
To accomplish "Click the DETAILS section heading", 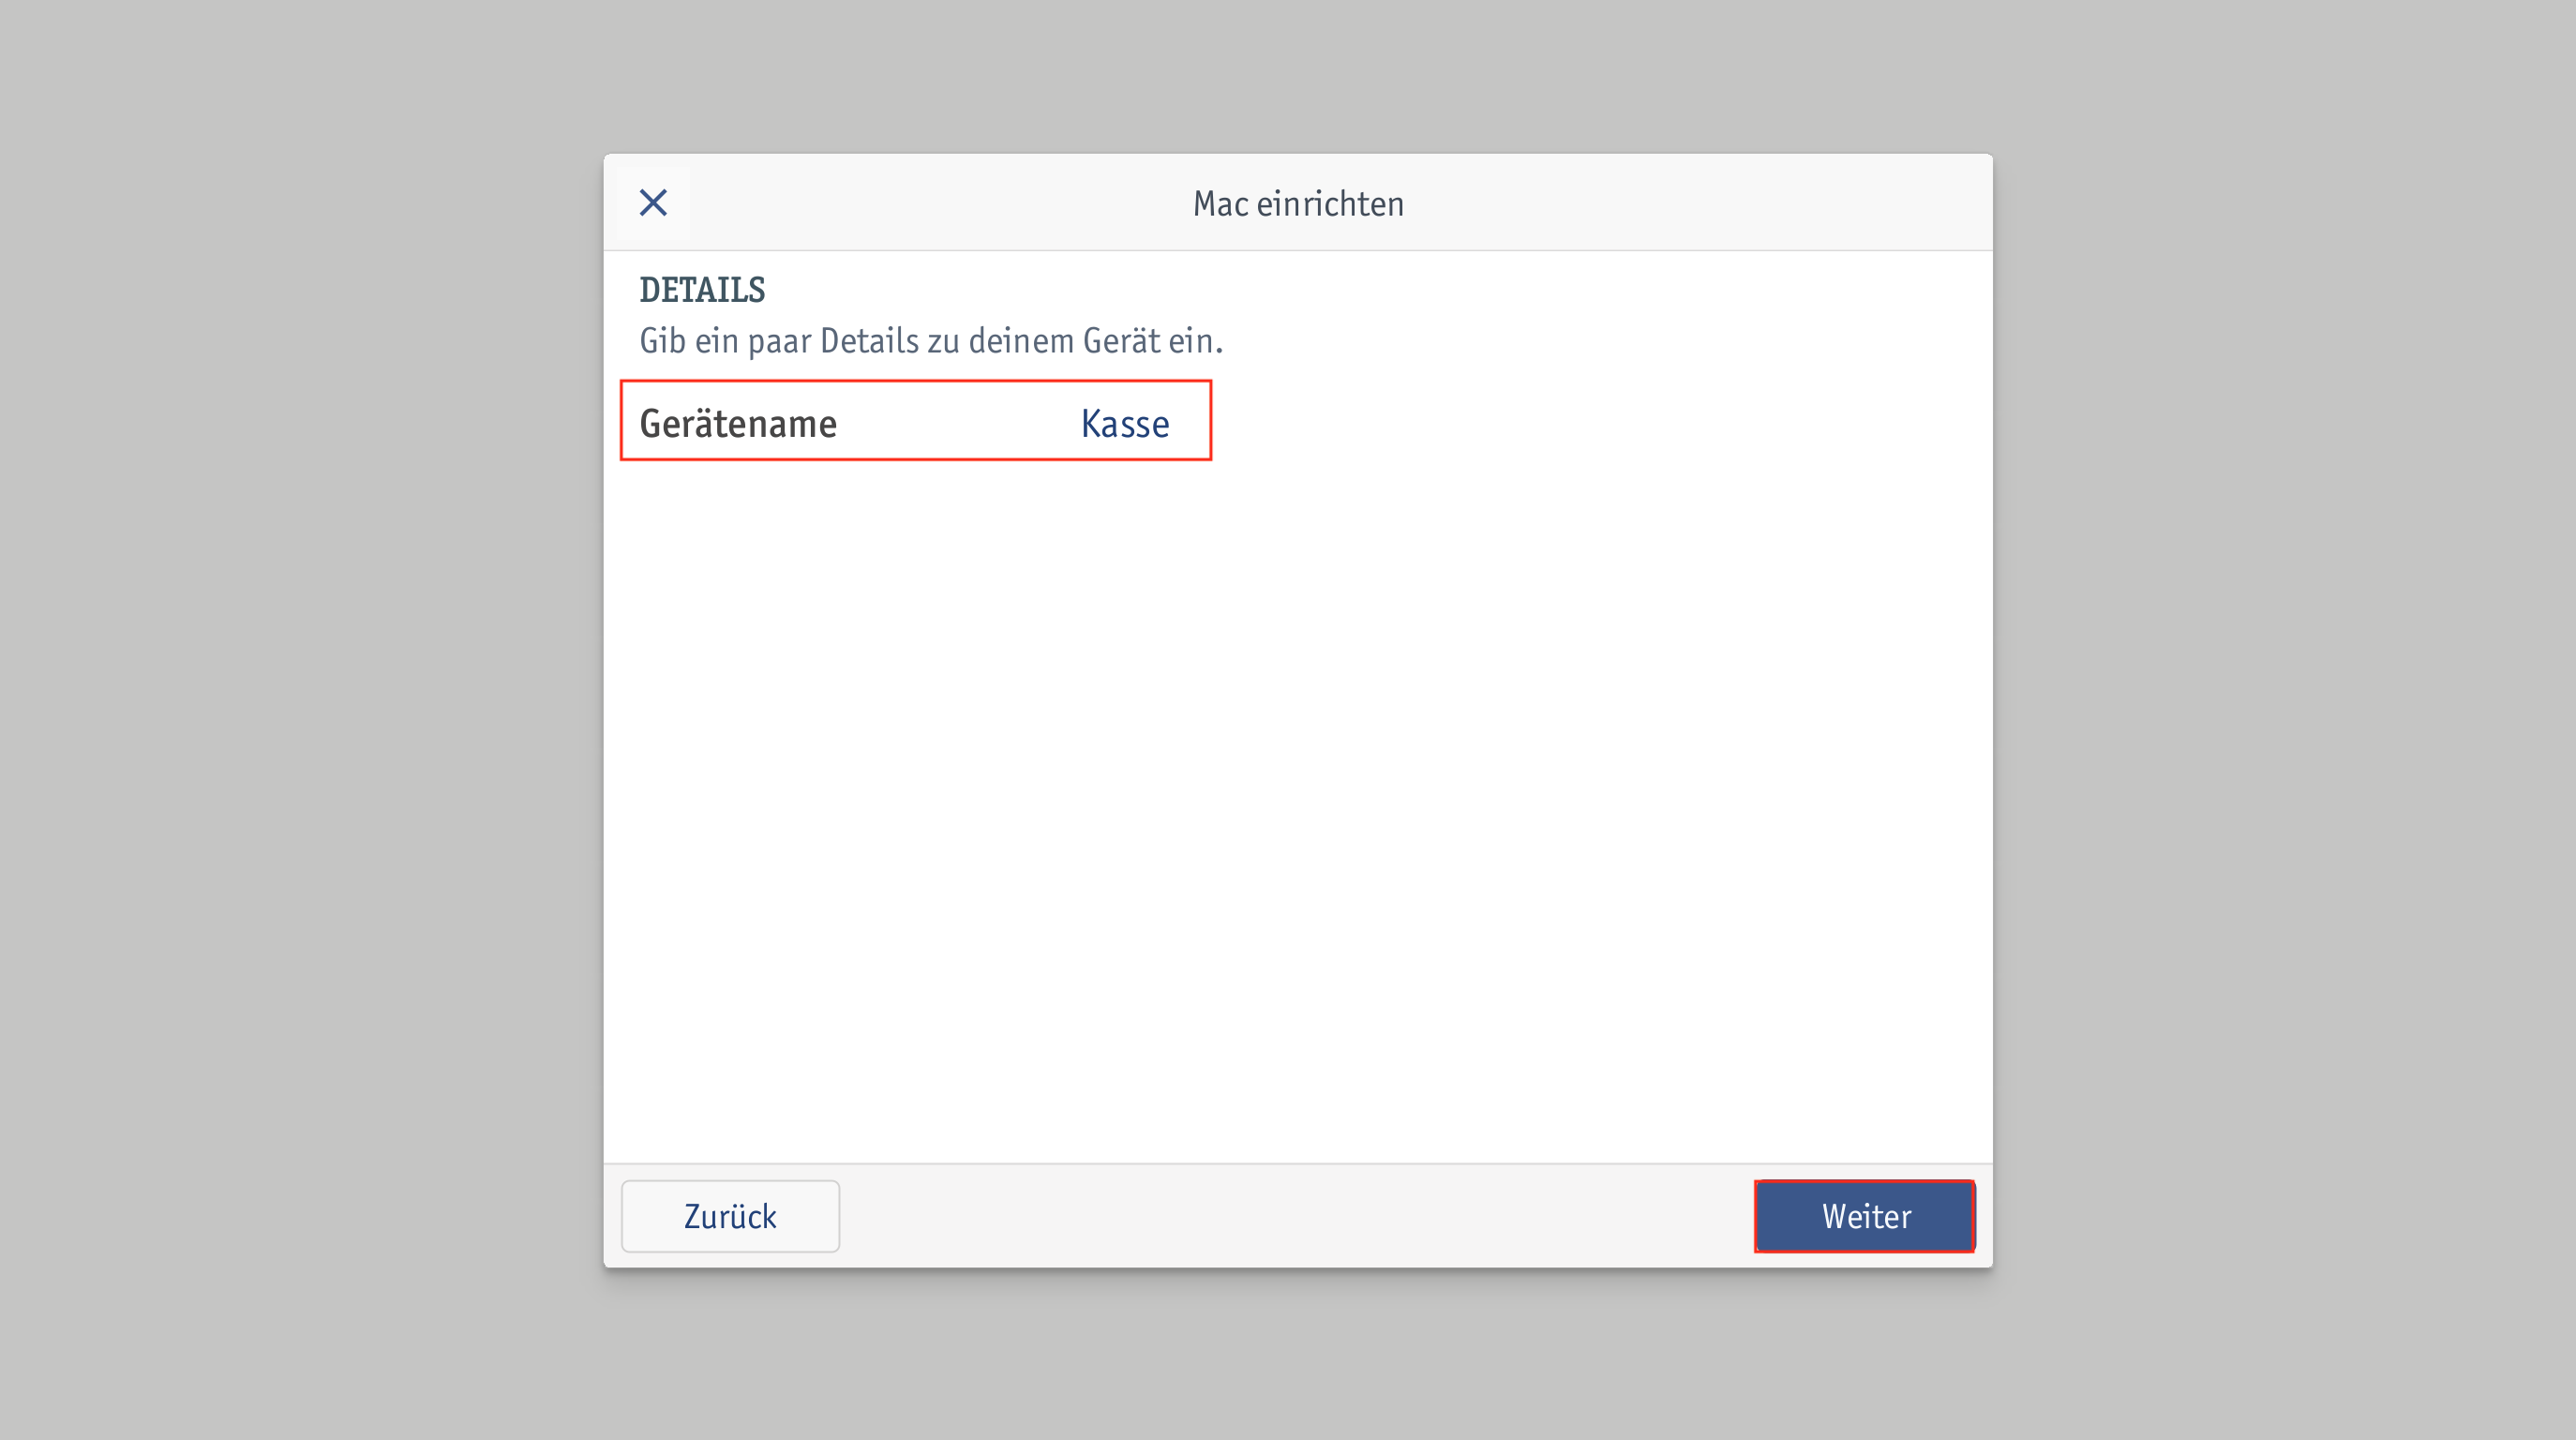I will [702, 289].
